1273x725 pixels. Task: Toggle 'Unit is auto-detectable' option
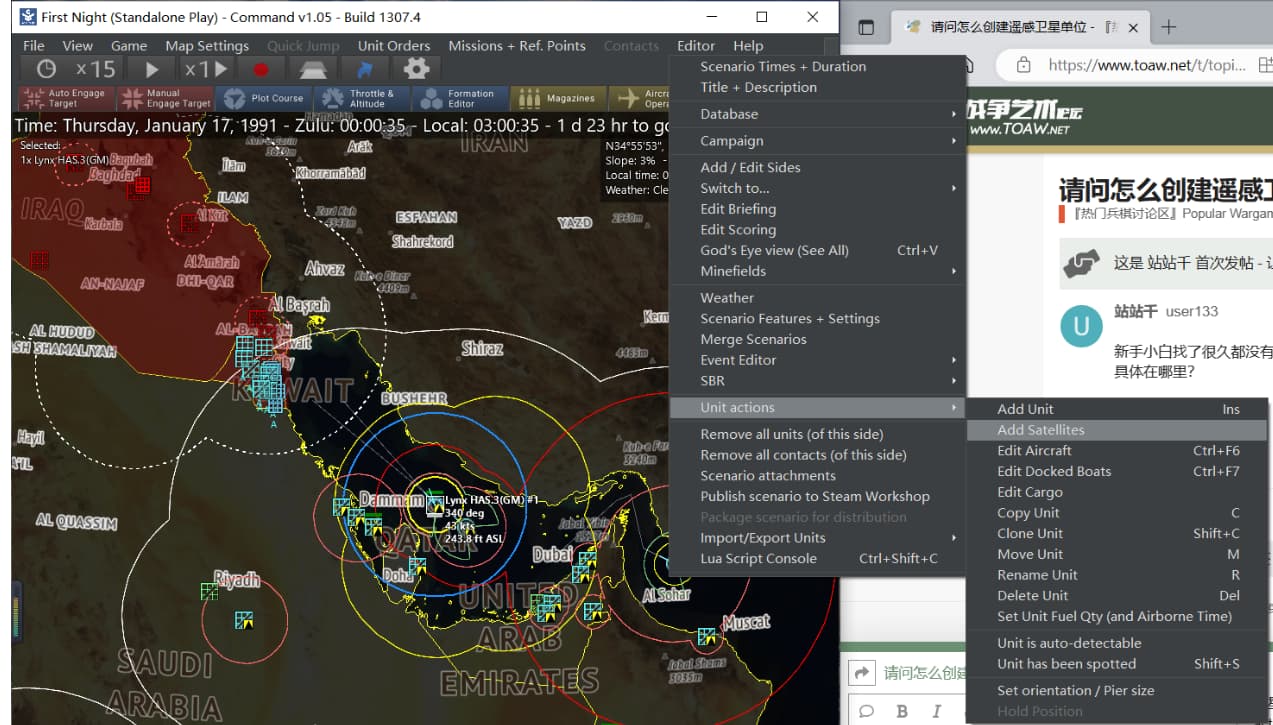click(1117, 643)
